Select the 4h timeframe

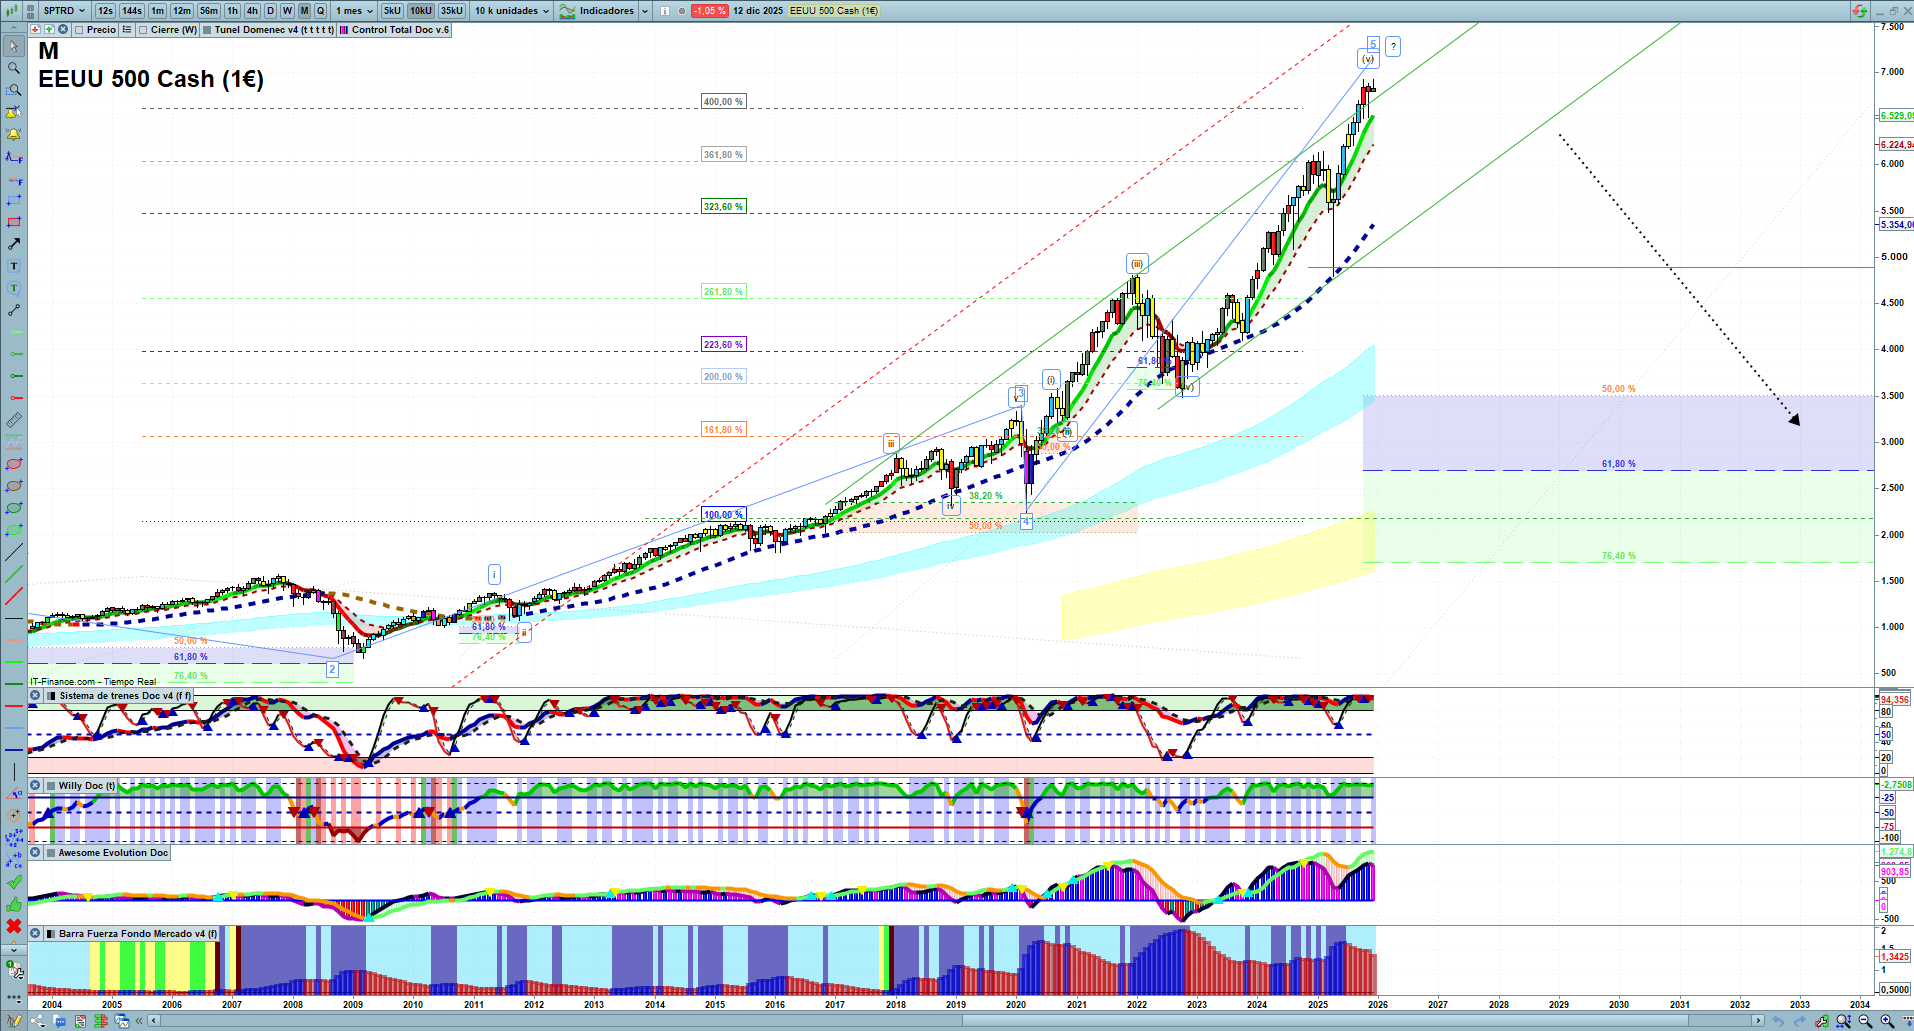click(252, 11)
